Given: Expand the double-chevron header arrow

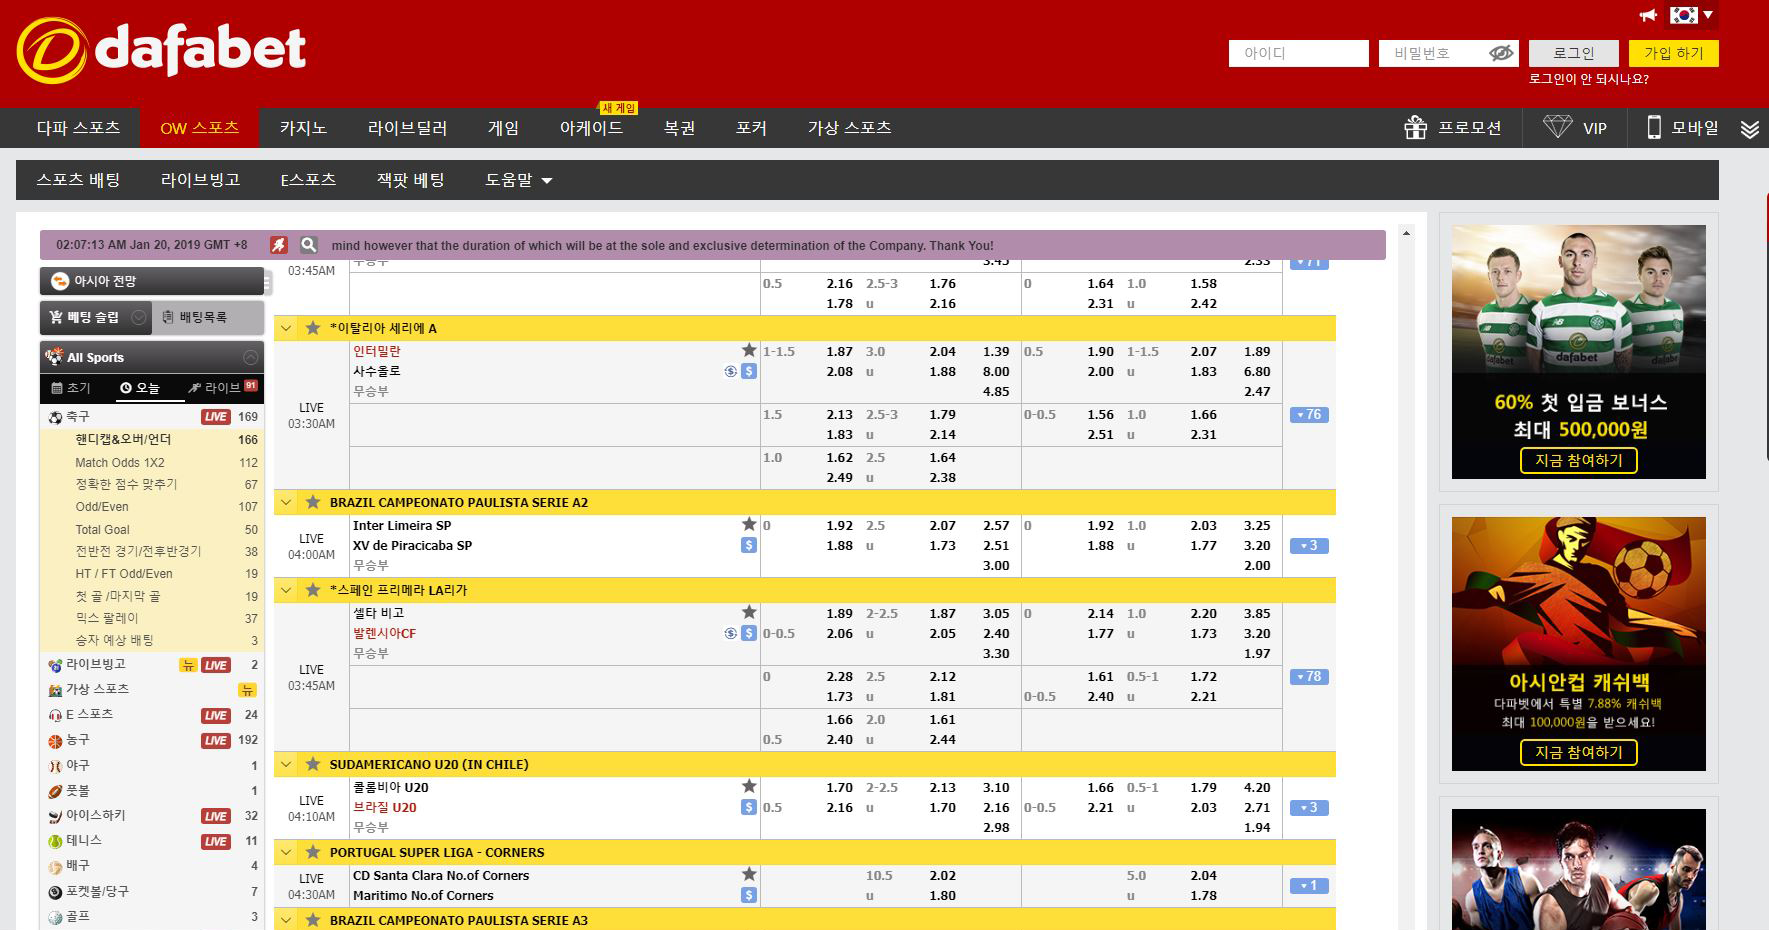Looking at the screenshot, I should (1749, 129).
